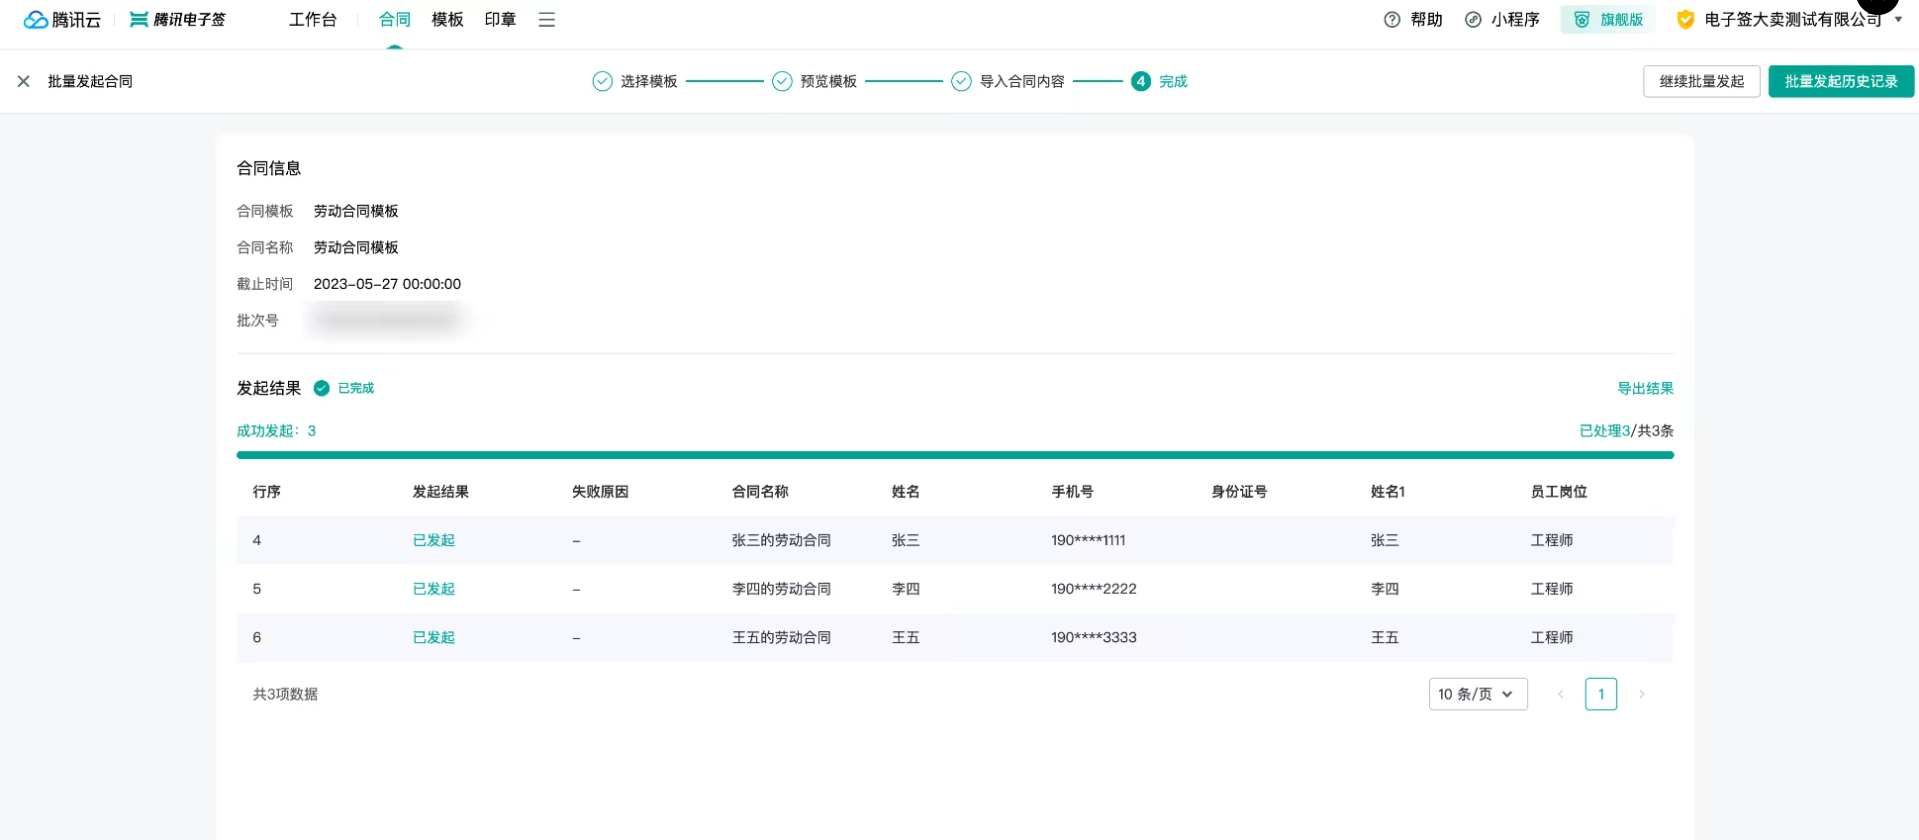Click 工程师 position in 王五 row
The width and height of the screenshot is (1919, 840).
coord(1551,637)
